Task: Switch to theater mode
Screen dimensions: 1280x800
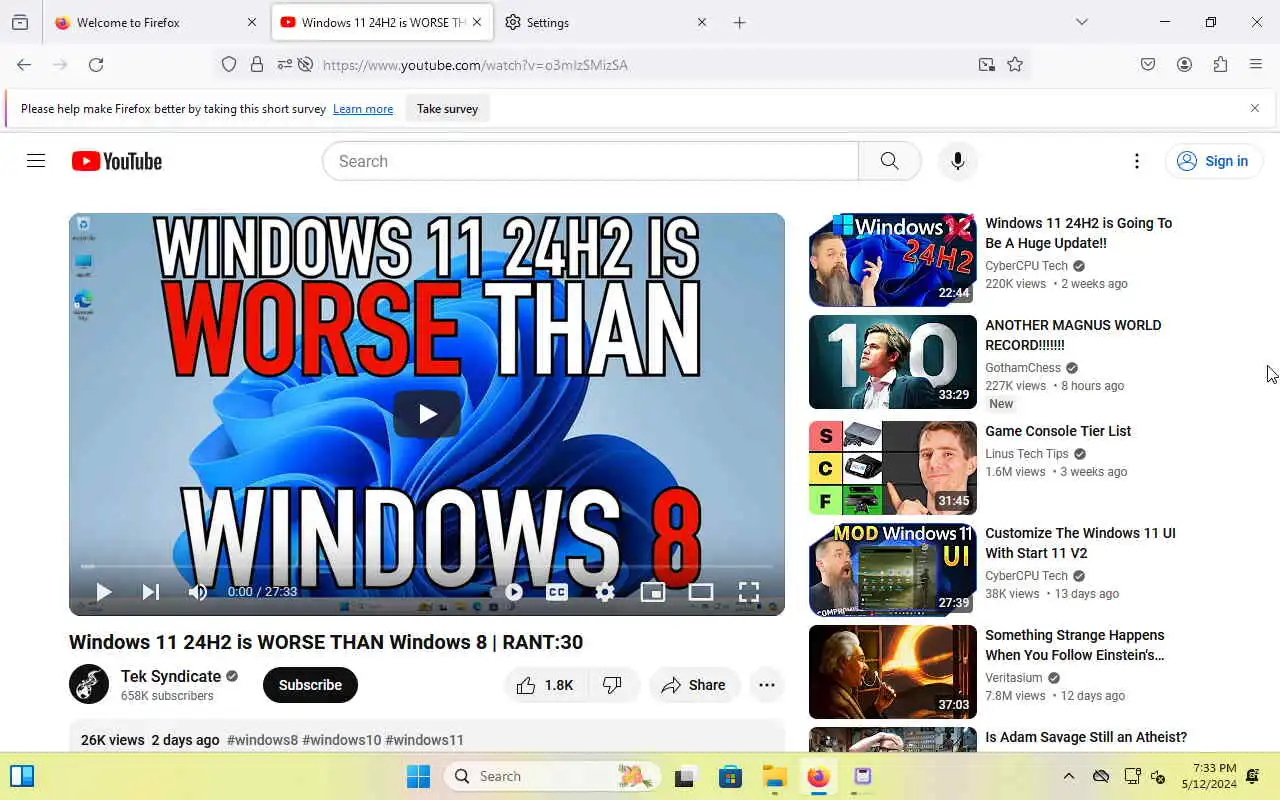Action: [701, 592]
